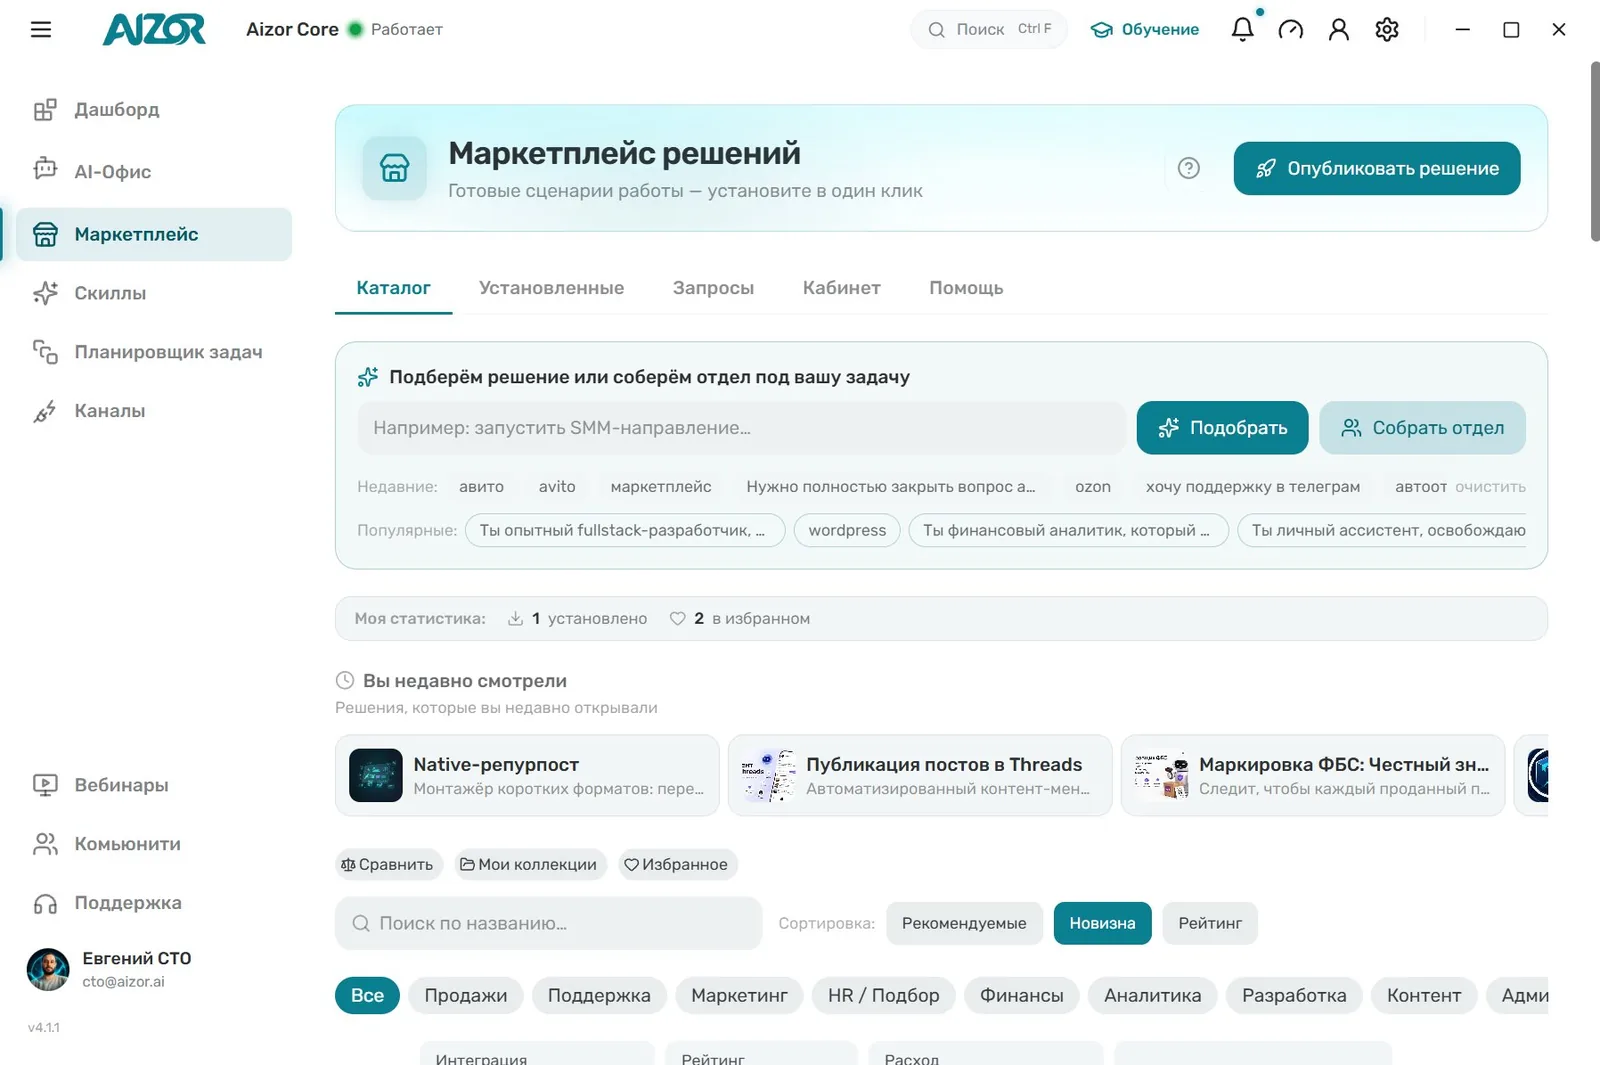Switch to Кабинет tab
Viewport: 1600px width, 1065px height.
click(x=841, y=288)
